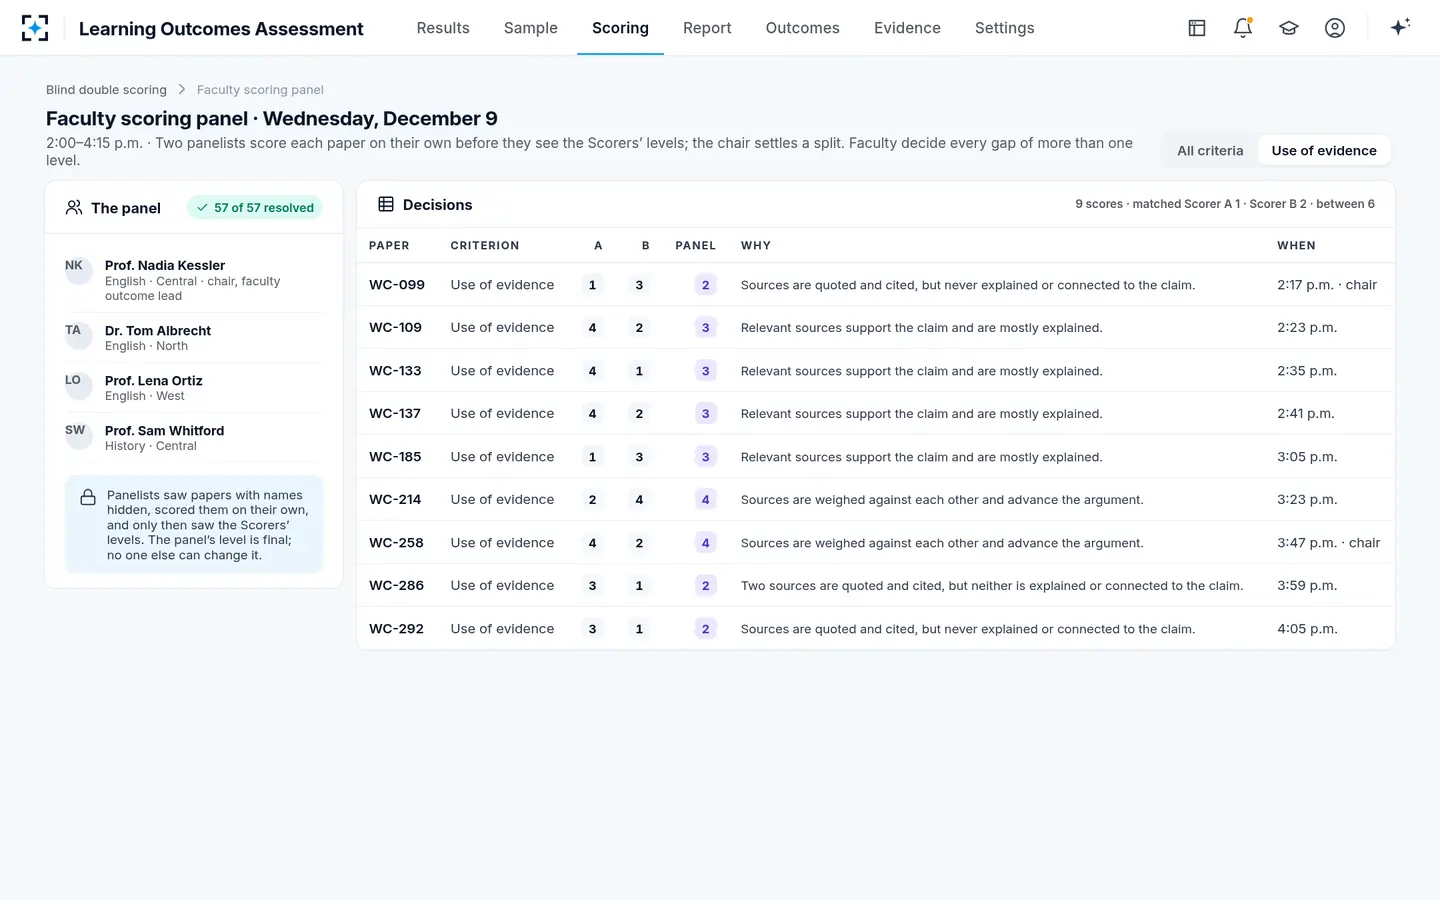
Task: Open the AI sparkle assistant icon
Action: point(1400,27)
